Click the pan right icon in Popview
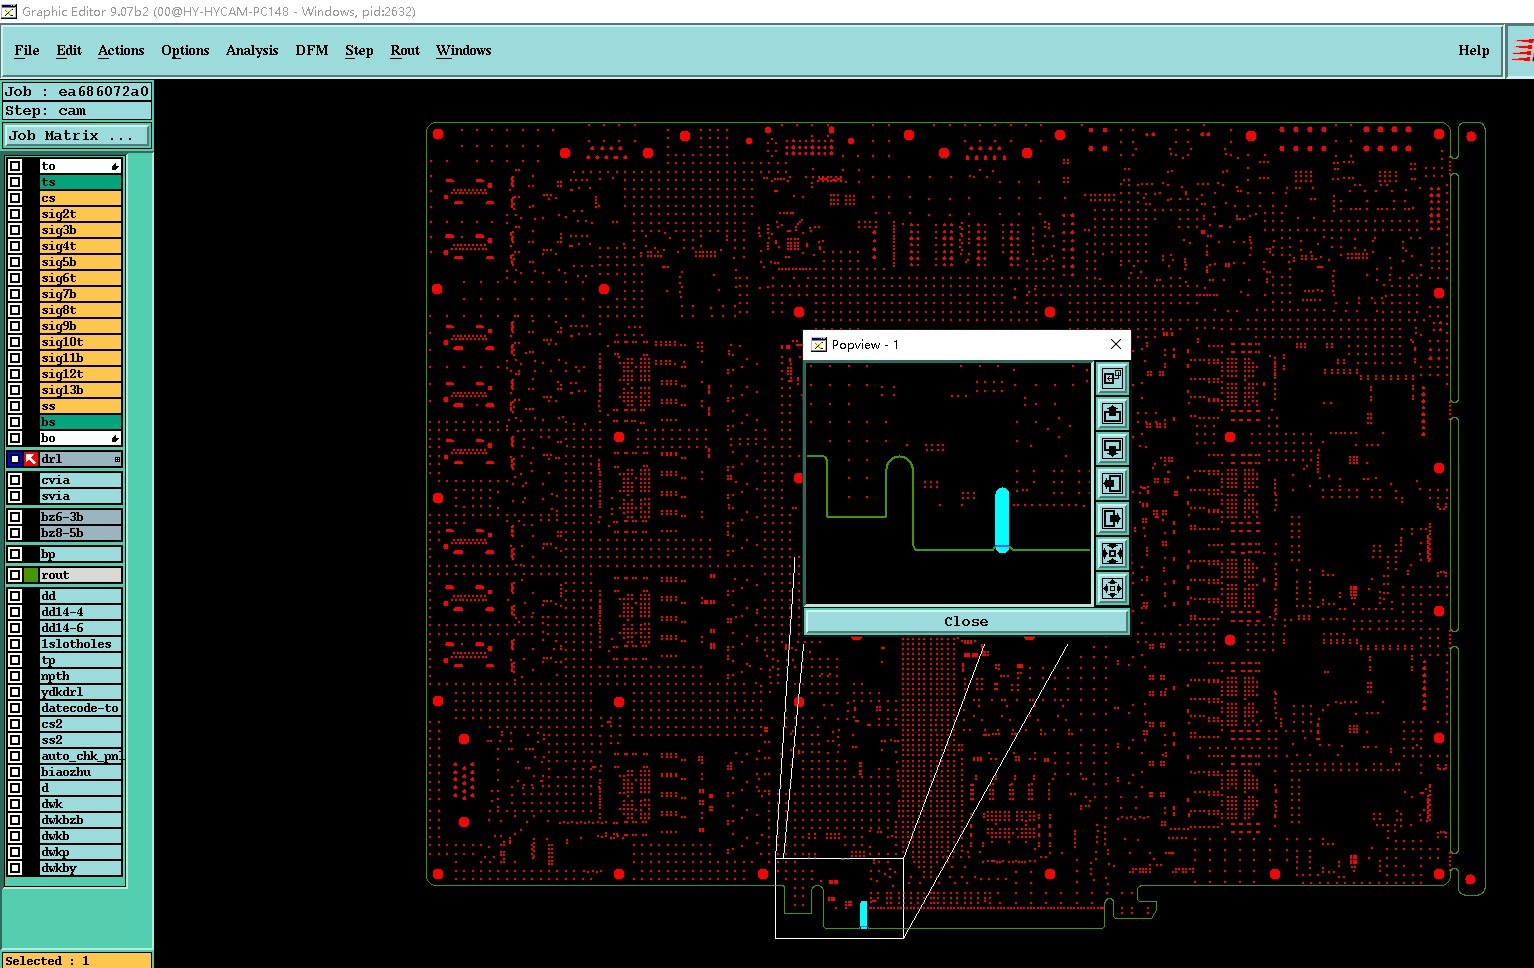1534x968 pixels. 1112,519
